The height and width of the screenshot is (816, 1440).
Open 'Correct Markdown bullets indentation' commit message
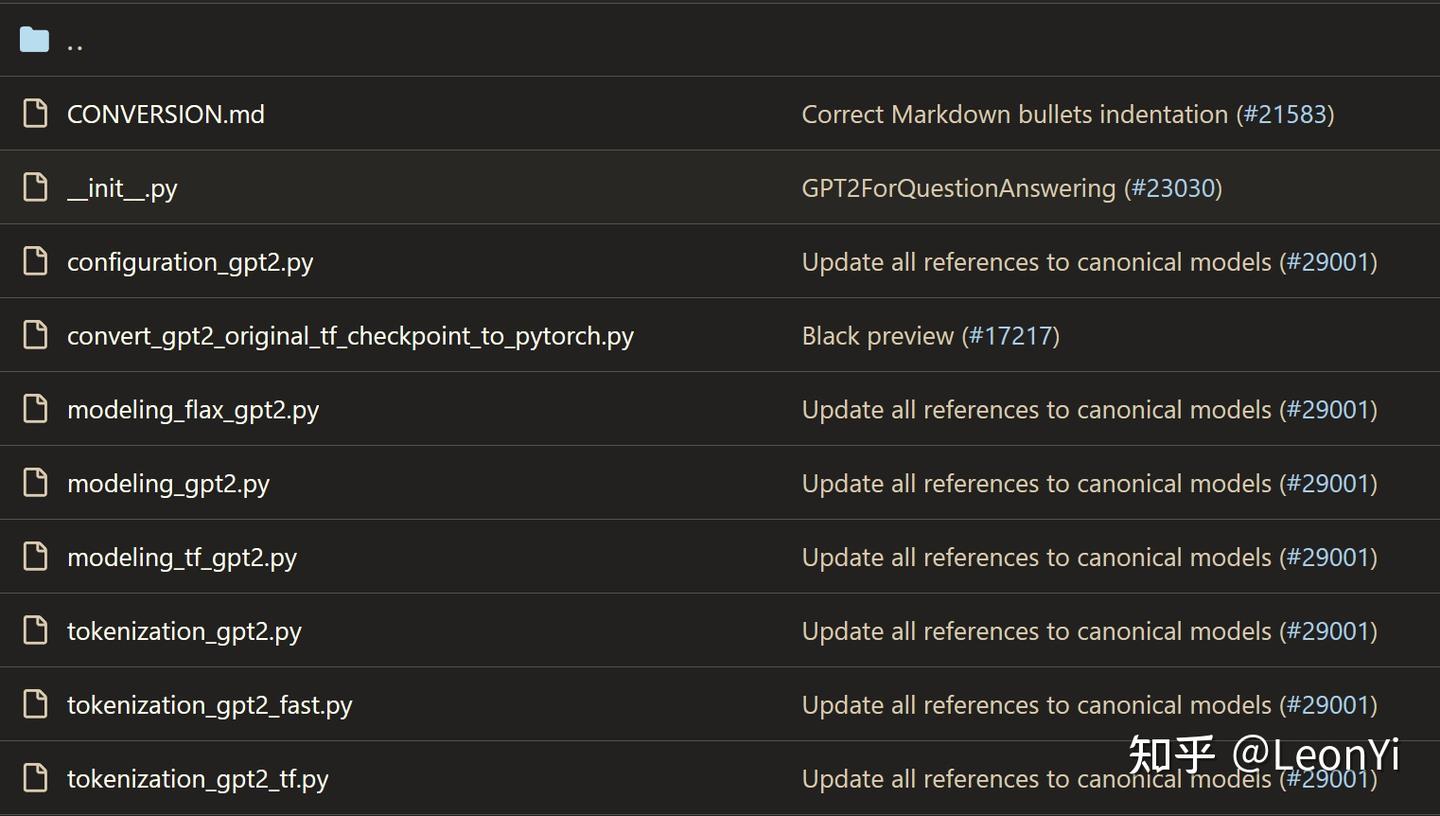pyautogui.click(x=1014, y=115)
